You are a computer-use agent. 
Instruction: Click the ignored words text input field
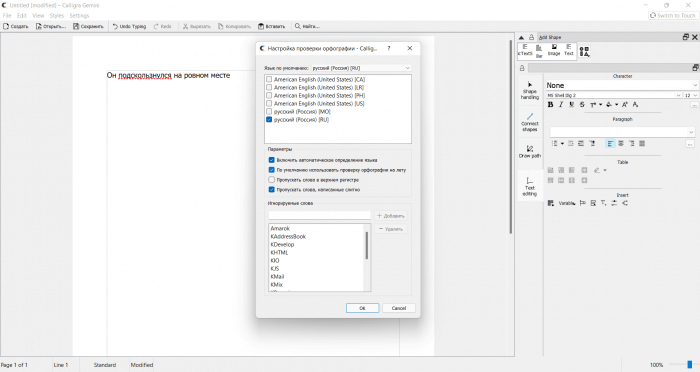319,216
